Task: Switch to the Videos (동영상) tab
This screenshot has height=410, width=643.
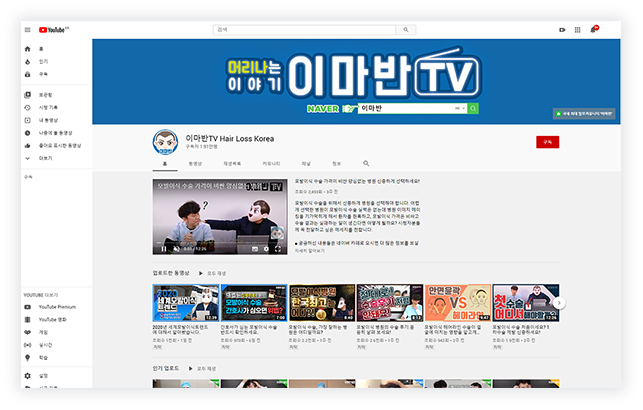Action: pos(195,164)
